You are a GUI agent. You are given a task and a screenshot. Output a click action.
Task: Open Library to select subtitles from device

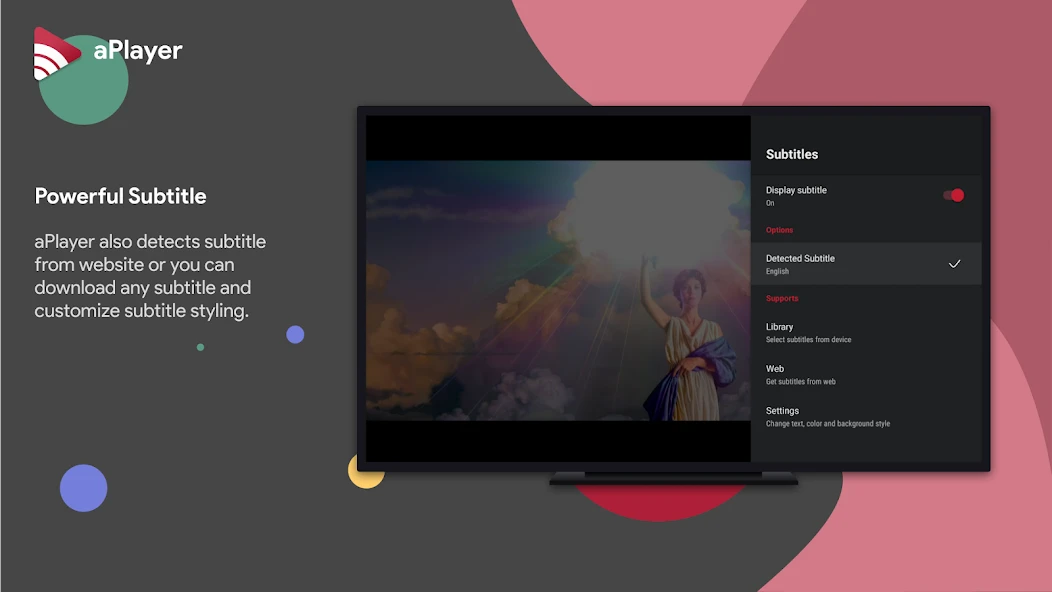coord(865,332)
